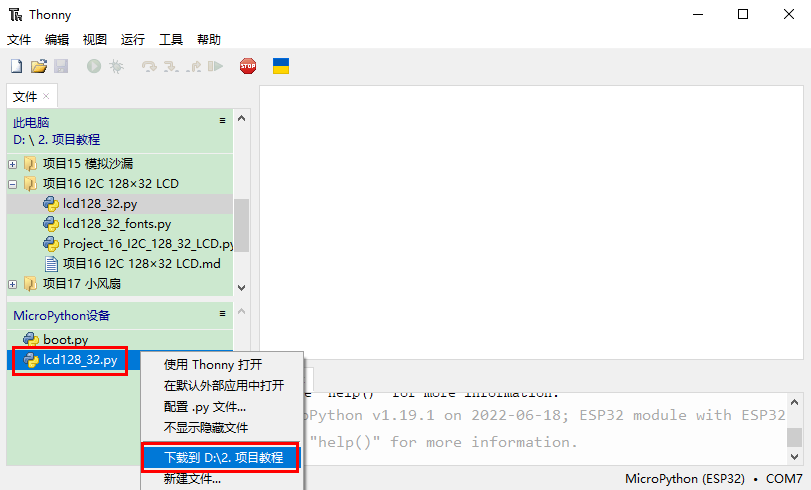
Task: Click the Open file folder icon
Action: tap(39, 67)
